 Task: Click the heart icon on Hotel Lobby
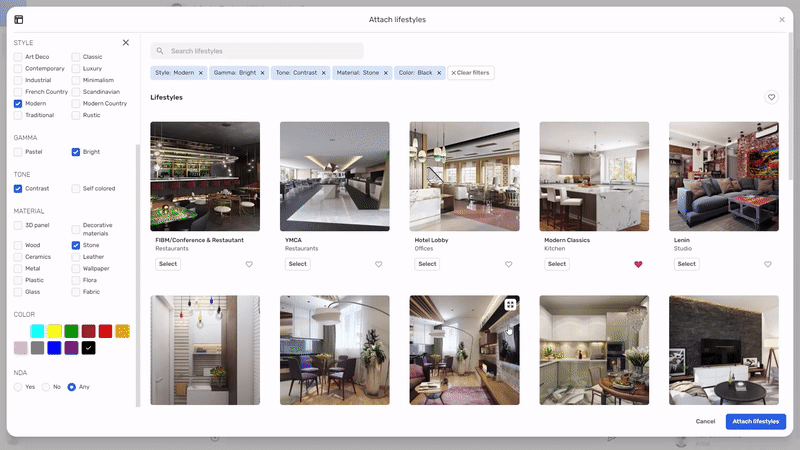click(x=508, y=264)
